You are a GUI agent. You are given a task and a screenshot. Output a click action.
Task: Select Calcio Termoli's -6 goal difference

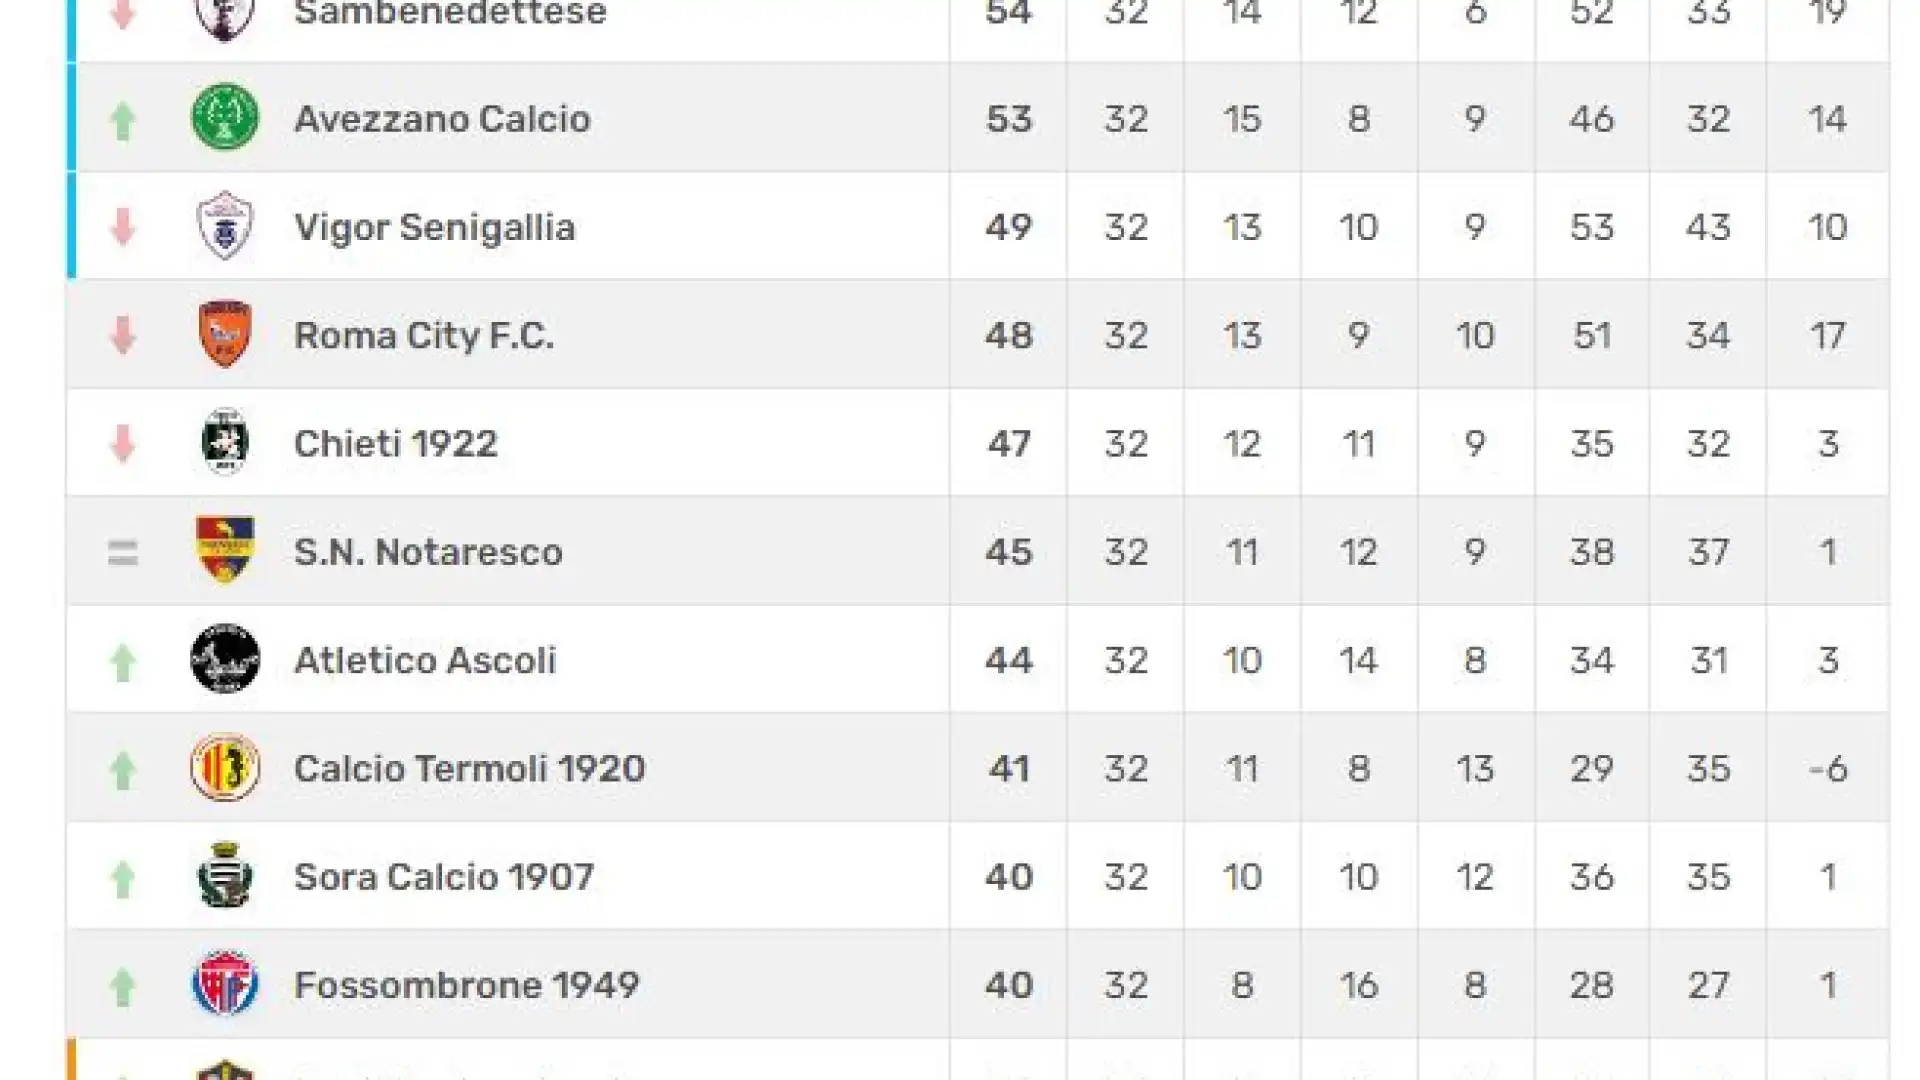tap(1827, 768)
